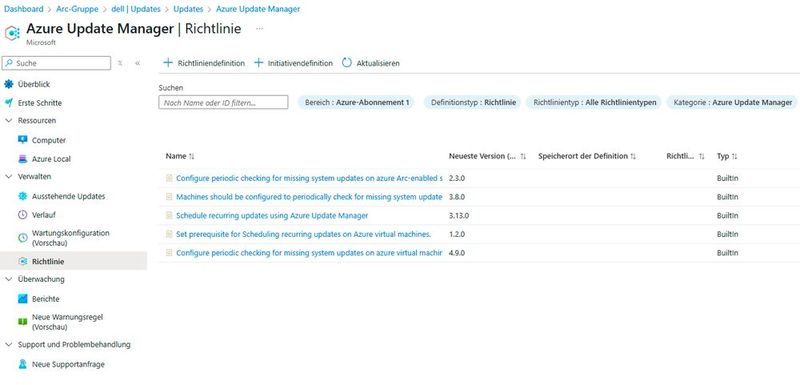800x385 pixels.
Task: Open the Bereich: Azure-Abonnement 1 filter
Action: coord(357,102)
